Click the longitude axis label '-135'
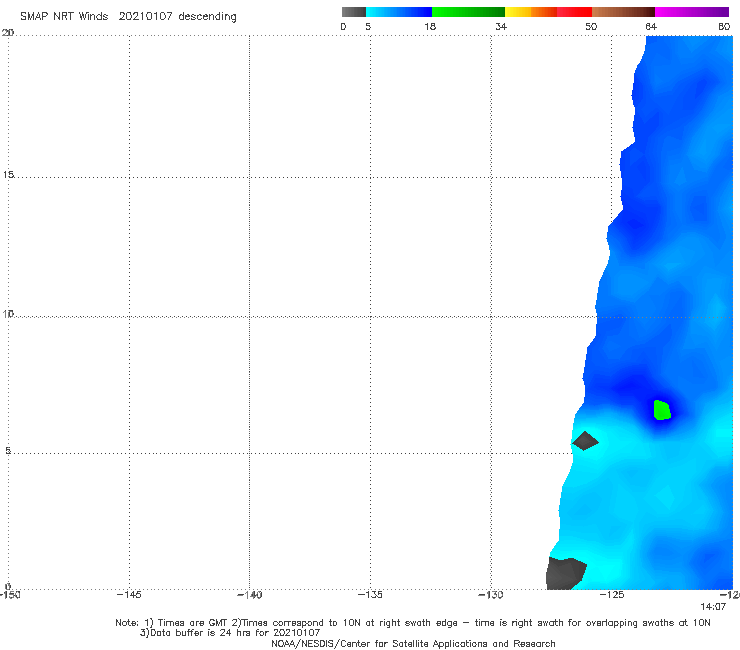Screen dimensions: 740x650 (x=370, y=595)
